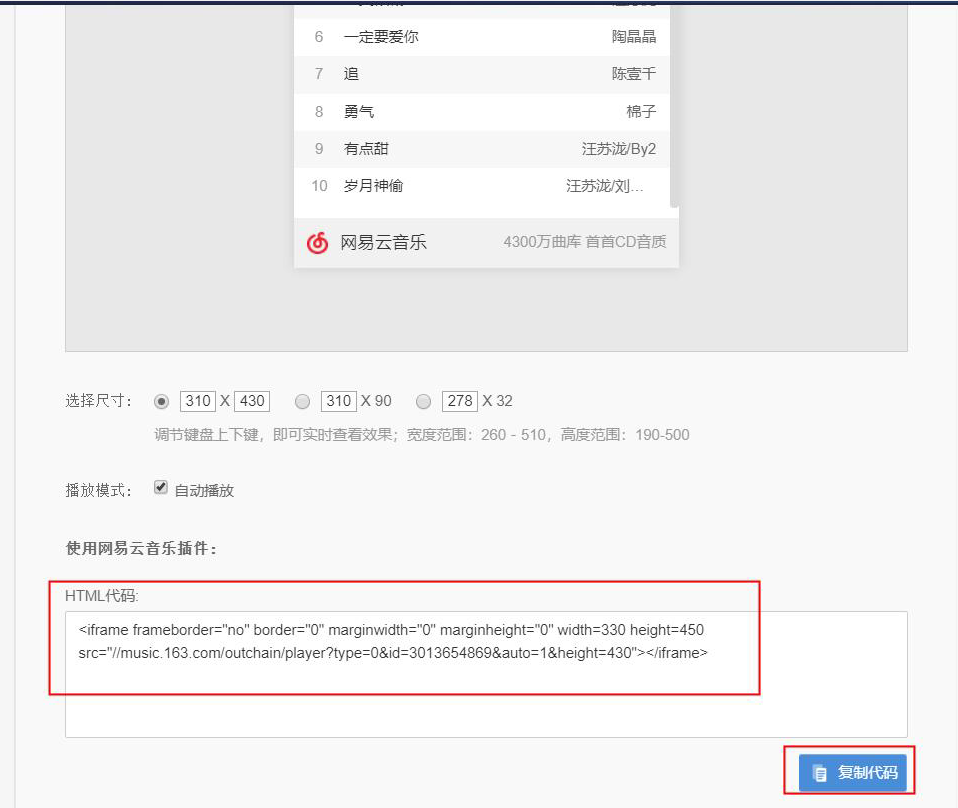Viewport: 958px width, 808px height.
Task: Edit the width field showing 310 beside X 90
Action: point(338,401)
